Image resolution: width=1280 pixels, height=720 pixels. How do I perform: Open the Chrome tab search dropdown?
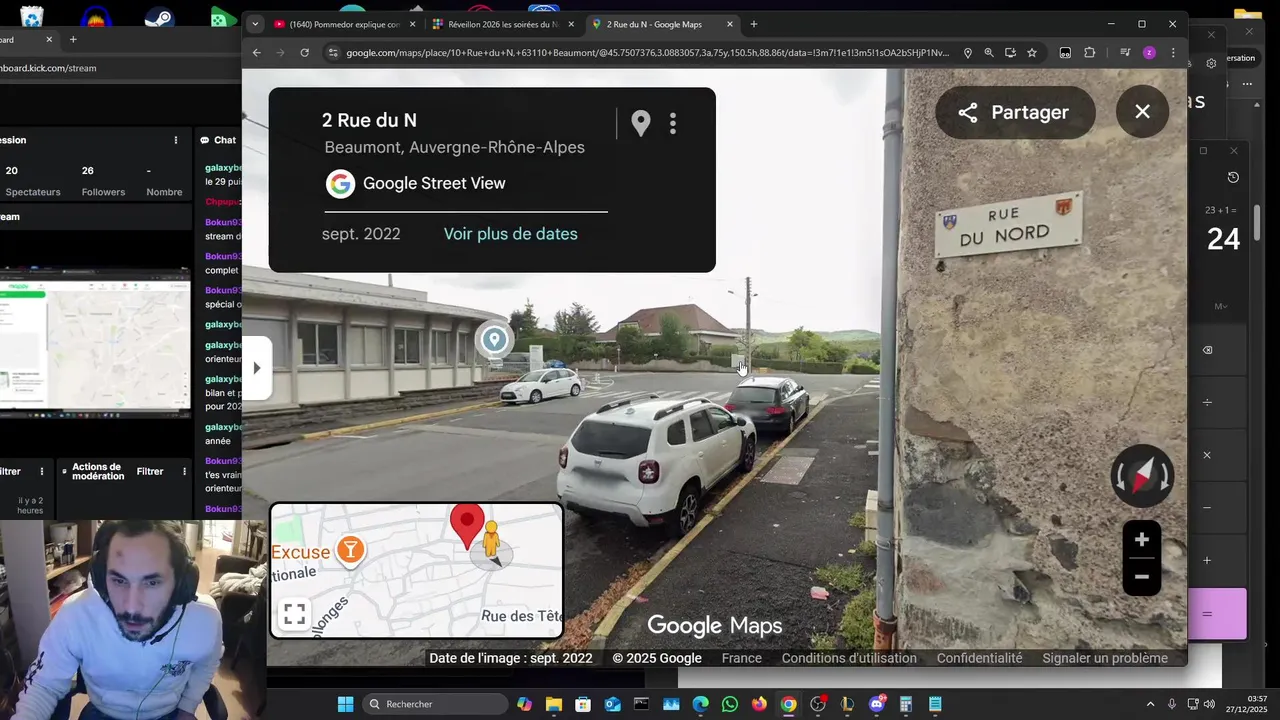coord(255,24)
